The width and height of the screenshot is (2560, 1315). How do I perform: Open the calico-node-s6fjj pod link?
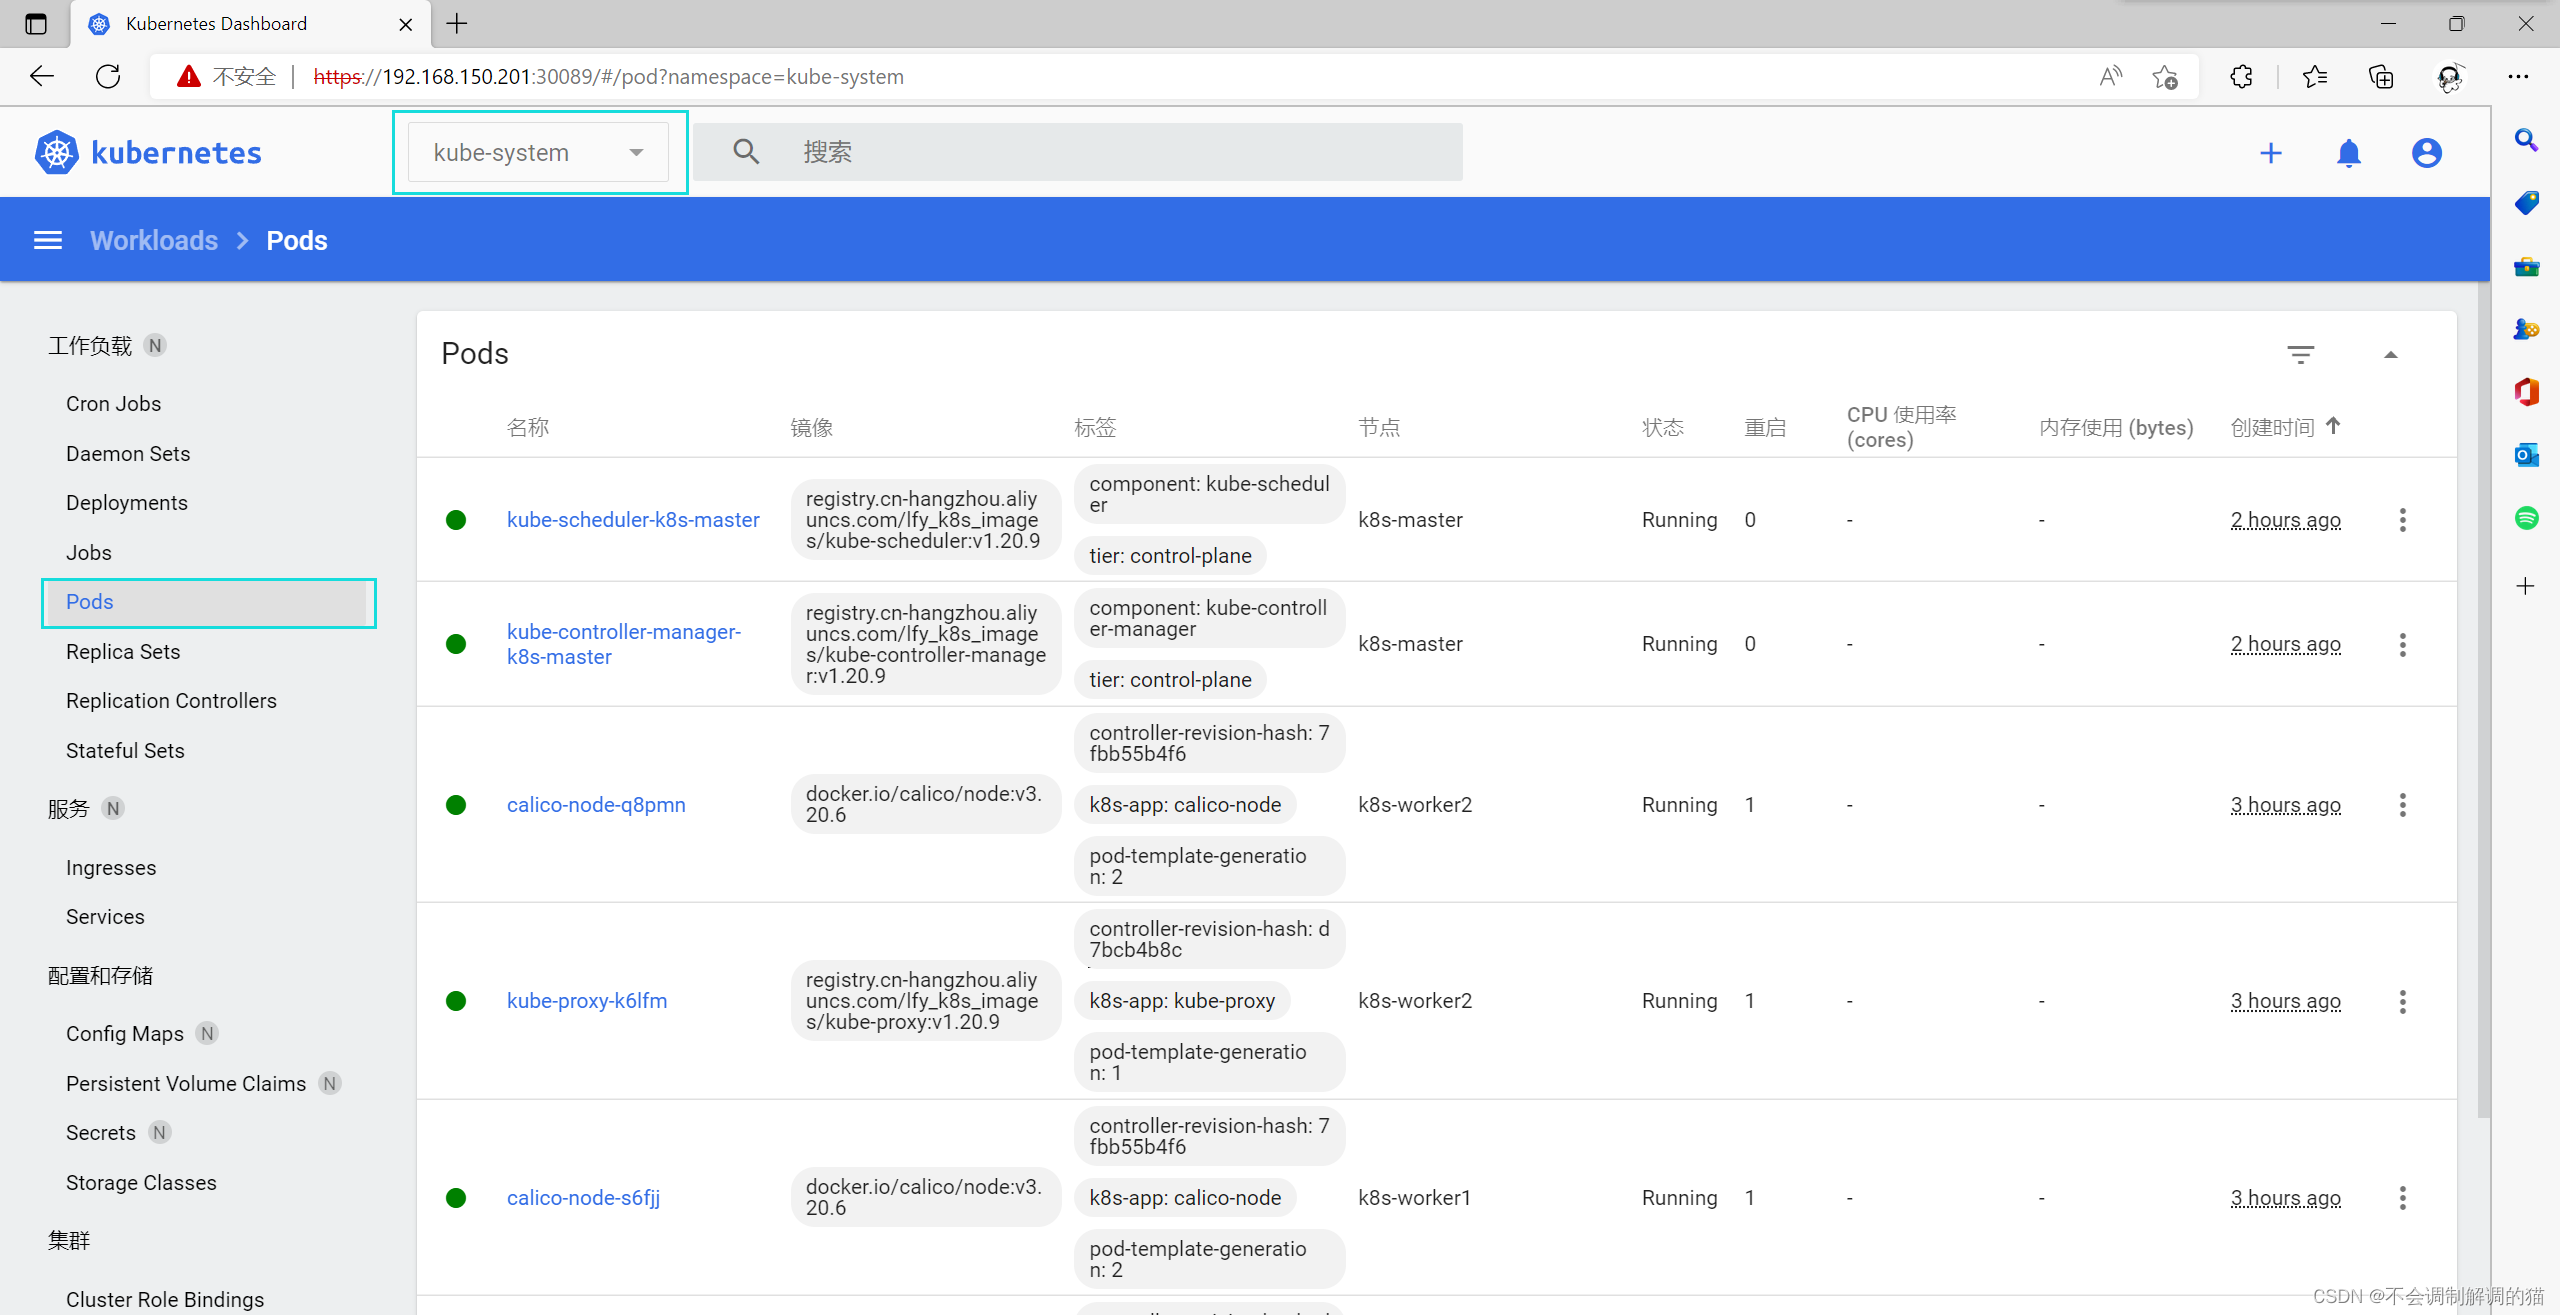tap(583, 1198)
